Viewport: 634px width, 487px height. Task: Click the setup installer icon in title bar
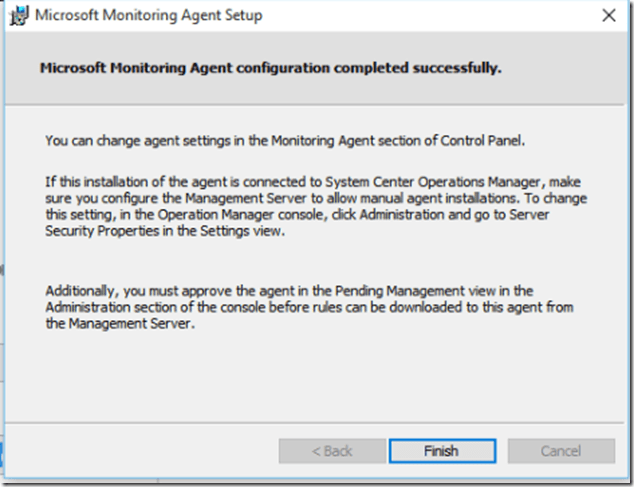(17, 15)
